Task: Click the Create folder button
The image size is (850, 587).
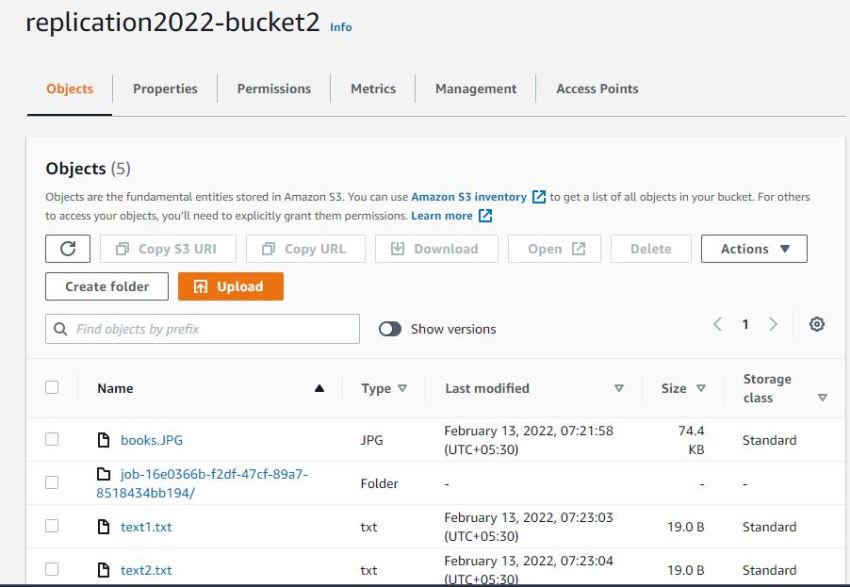Action: pos(106,286)
